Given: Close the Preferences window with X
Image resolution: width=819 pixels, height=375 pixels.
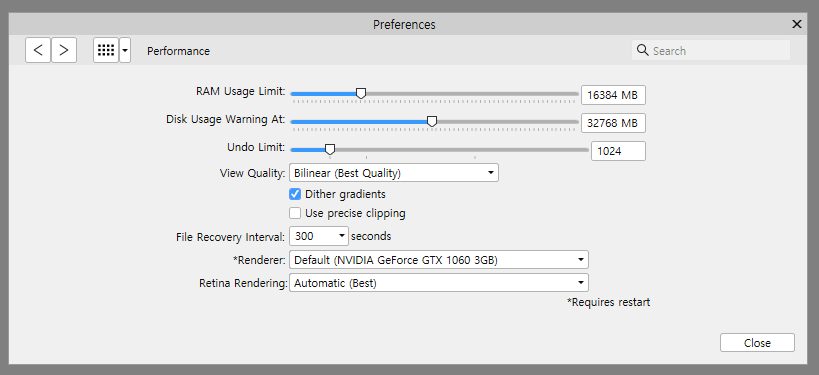Looking at the screenshot, I should point(797,24).
